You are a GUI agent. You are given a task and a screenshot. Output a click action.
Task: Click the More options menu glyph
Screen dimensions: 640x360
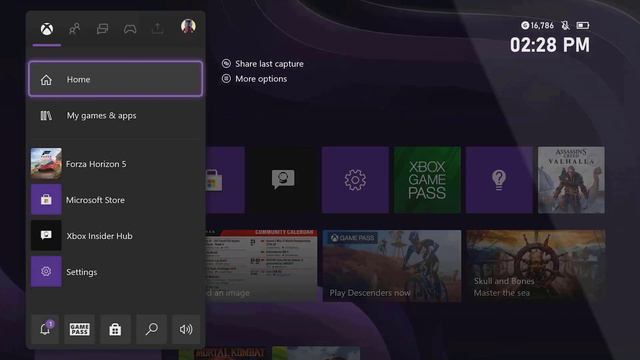[x=226, y=79]
